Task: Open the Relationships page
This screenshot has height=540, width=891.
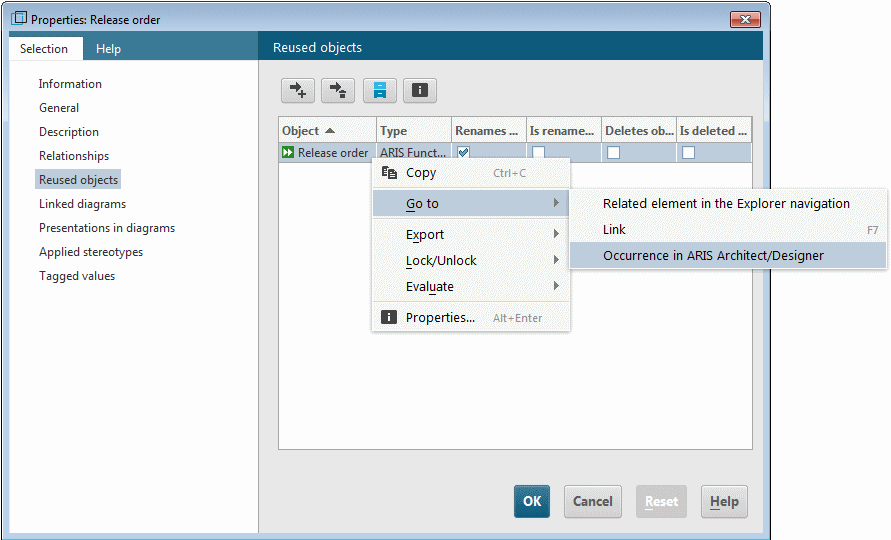Action: tap(74, 156)
